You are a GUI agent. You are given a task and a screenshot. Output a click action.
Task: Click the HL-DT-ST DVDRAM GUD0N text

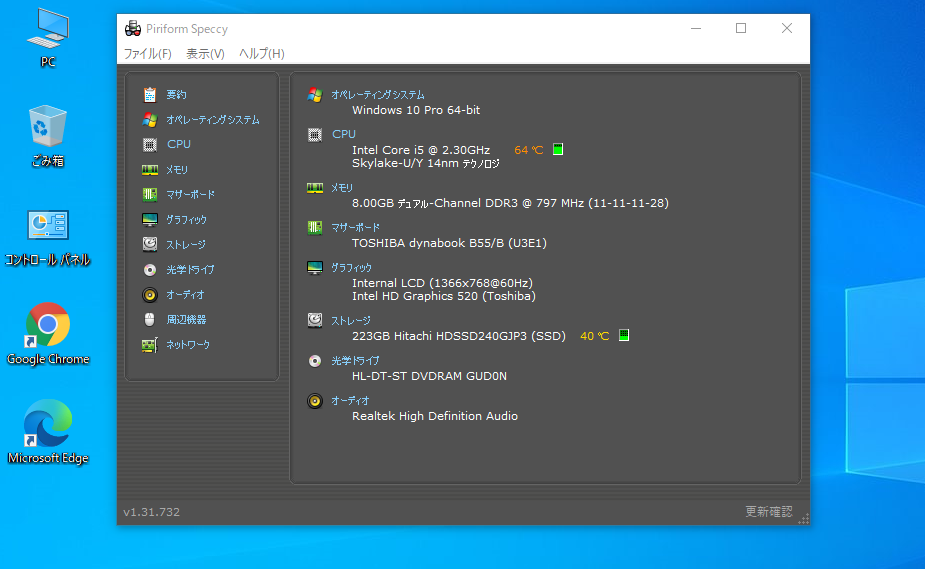[x=429, y=376]
